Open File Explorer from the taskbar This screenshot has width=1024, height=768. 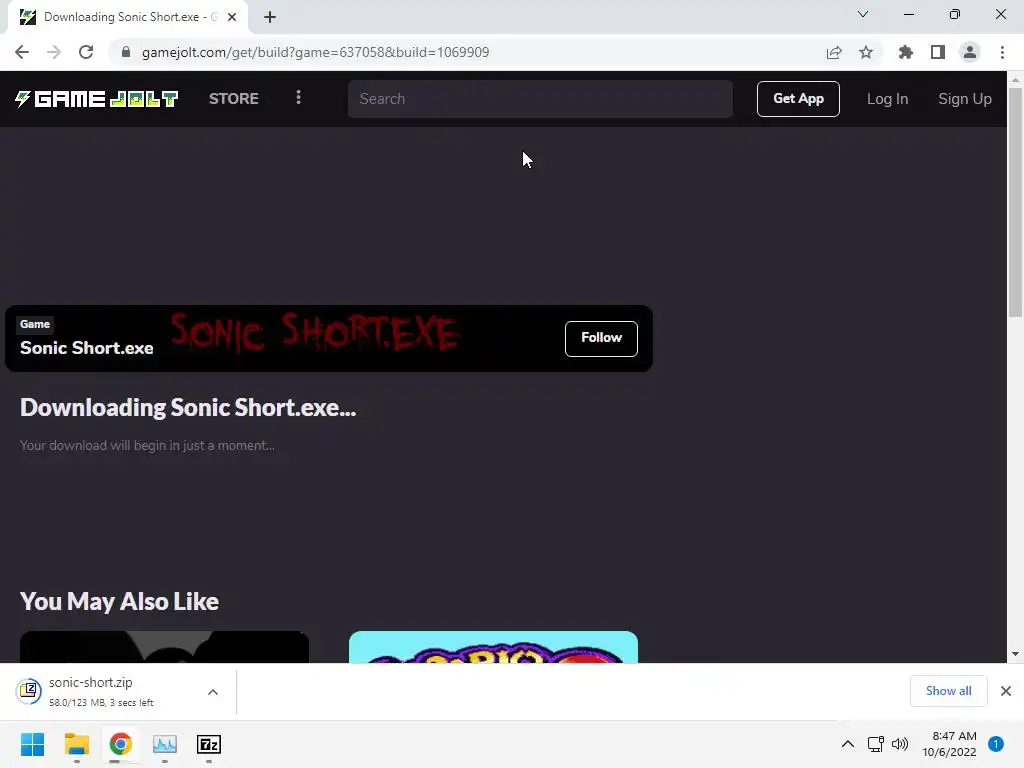(x=77, y=744)
